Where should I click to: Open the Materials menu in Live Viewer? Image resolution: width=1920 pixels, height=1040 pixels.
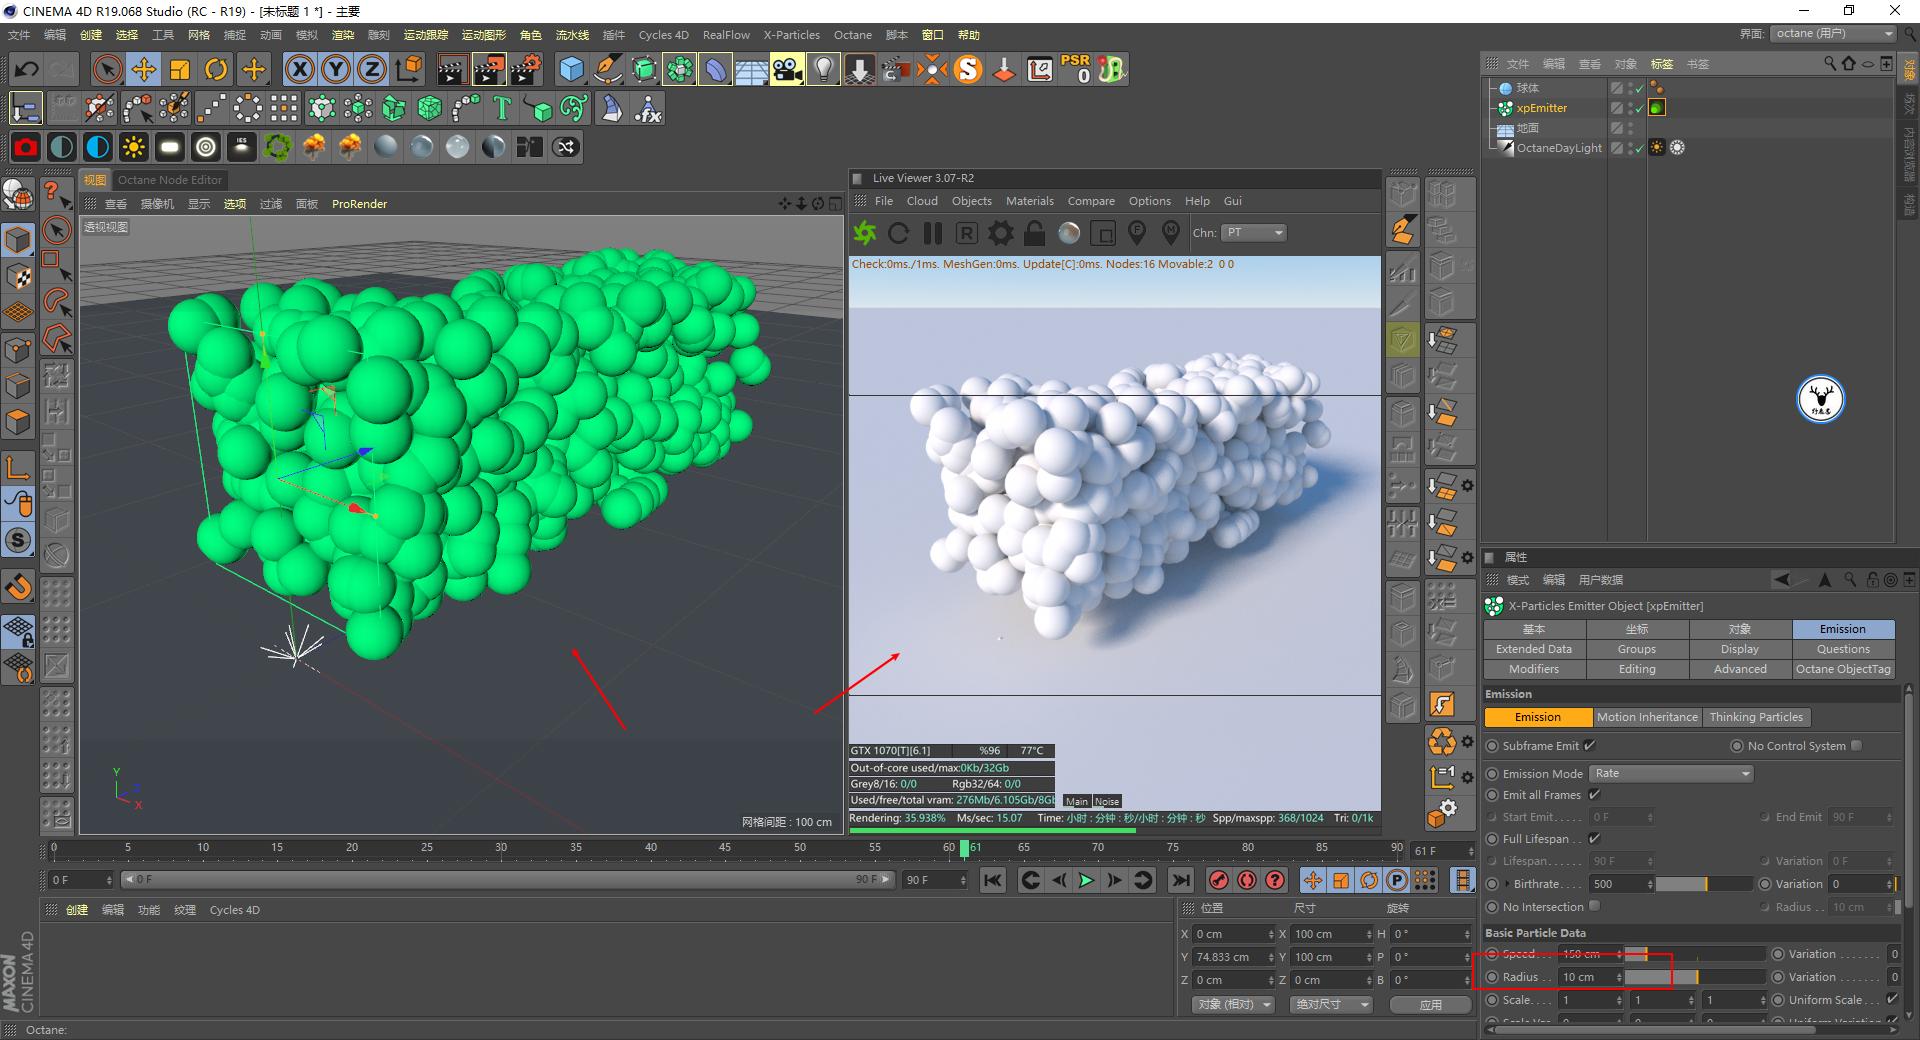1030,201
